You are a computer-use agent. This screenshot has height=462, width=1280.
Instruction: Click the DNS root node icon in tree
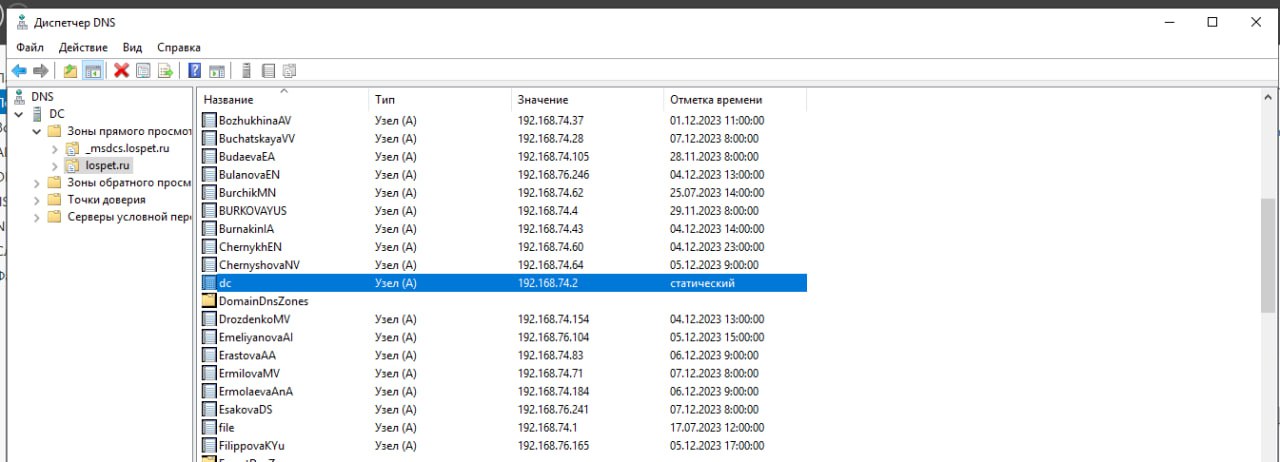tap(21, 97)
